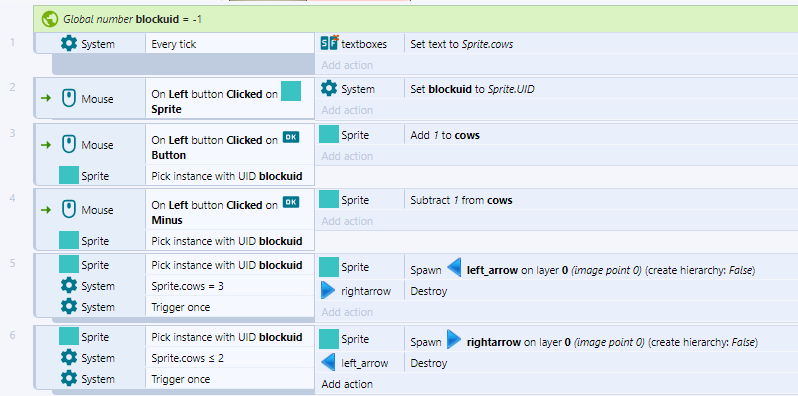Click the left_arrow object icon in event 6
Image resolution: width=798 pixels, height=396 pixels.
[x=328, y=362]
